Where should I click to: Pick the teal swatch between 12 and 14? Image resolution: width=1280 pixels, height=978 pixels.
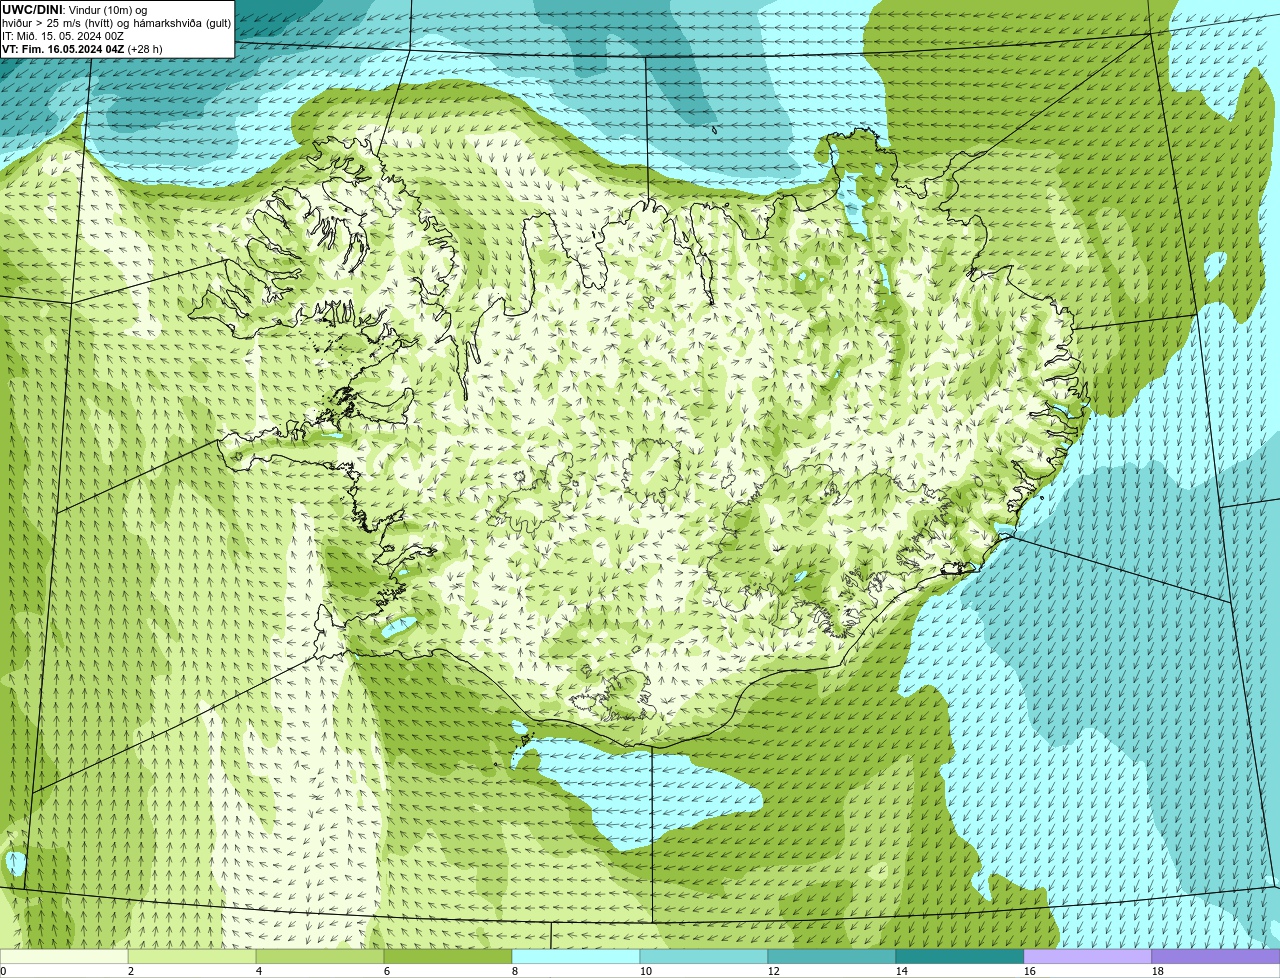tap(832, 956)
